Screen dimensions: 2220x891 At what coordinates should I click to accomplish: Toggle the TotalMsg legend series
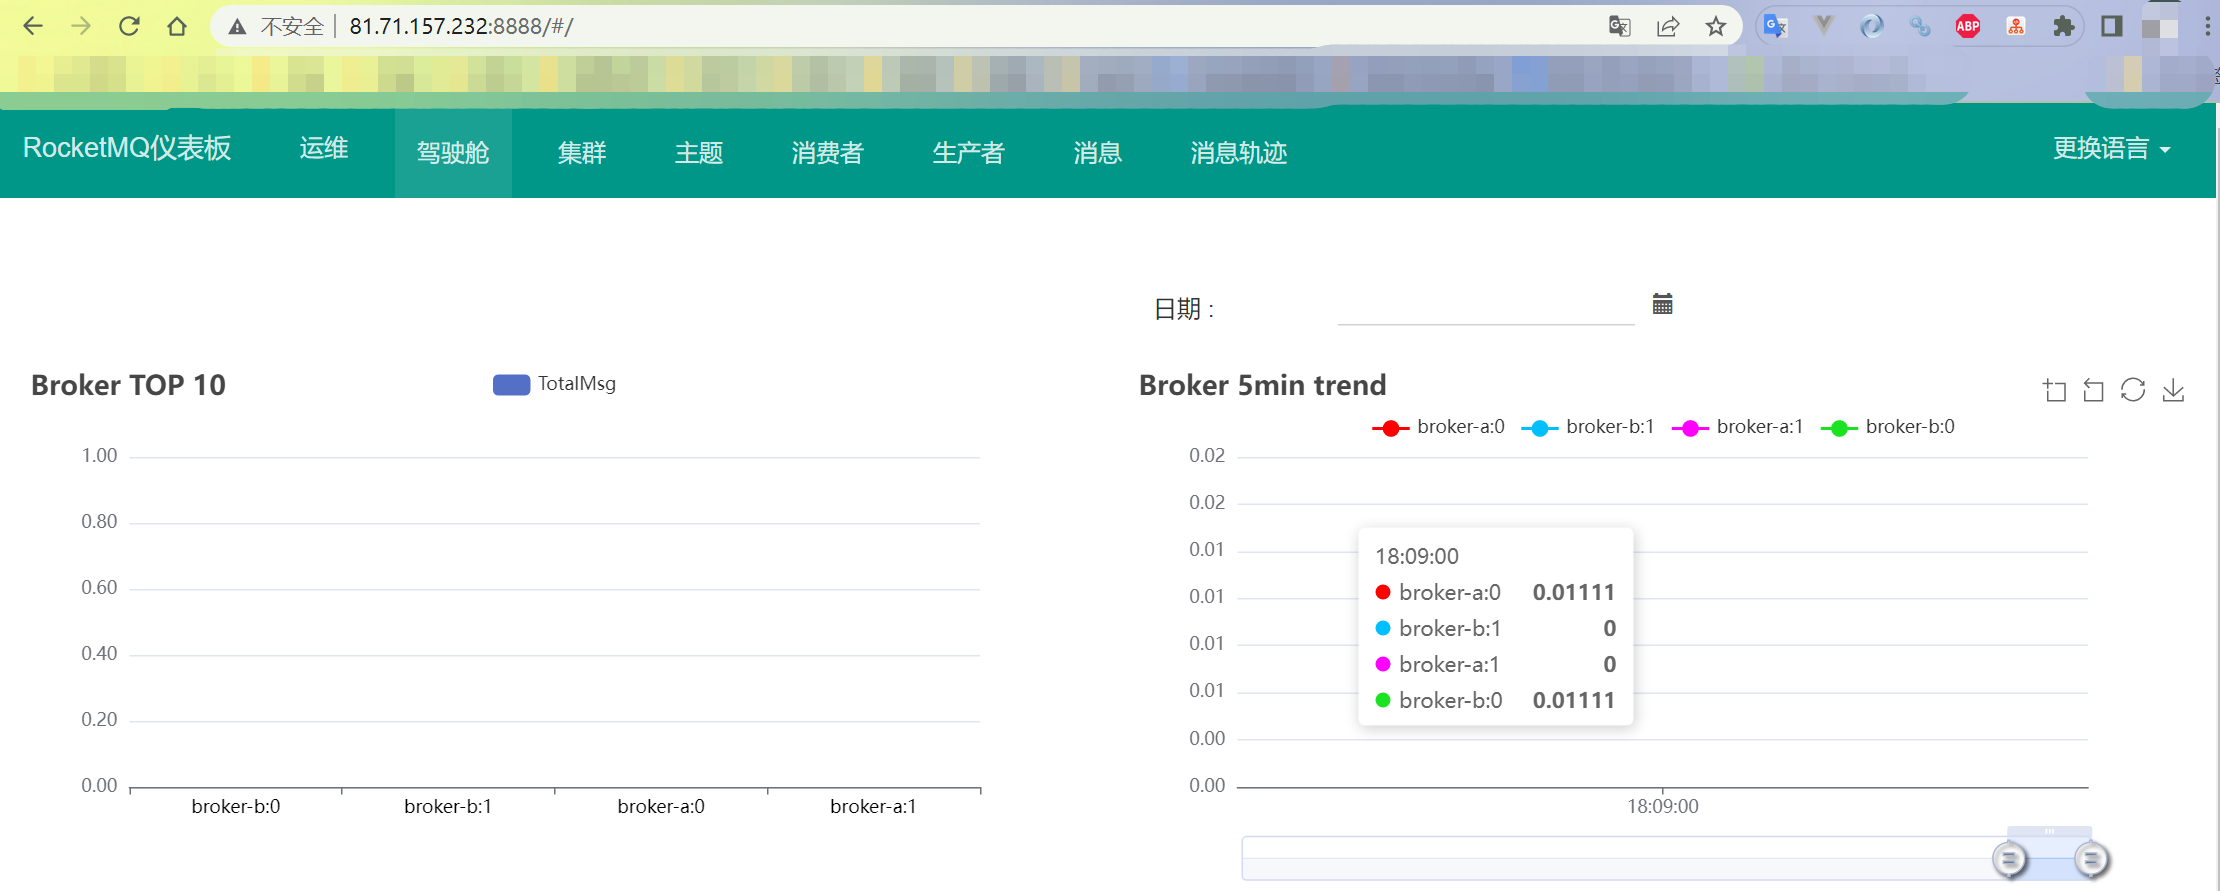point(554,384)
